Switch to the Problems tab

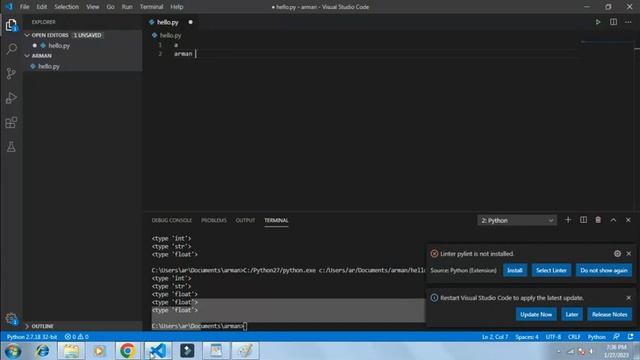click(x=214, y=220)
